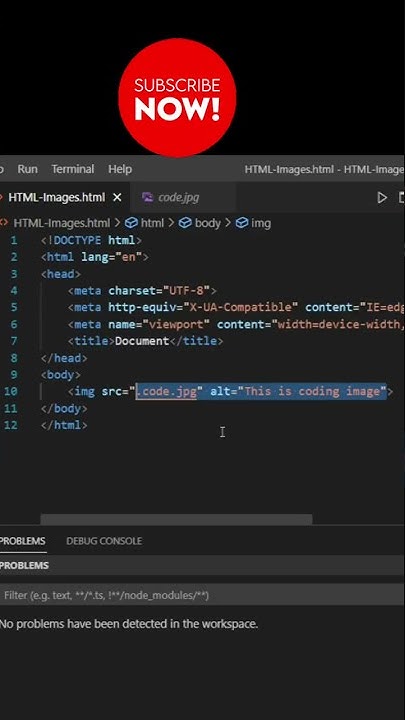Close the HTML-Images.html tab
This screenshot has height=720, width=405.
(x=117, y=197)
